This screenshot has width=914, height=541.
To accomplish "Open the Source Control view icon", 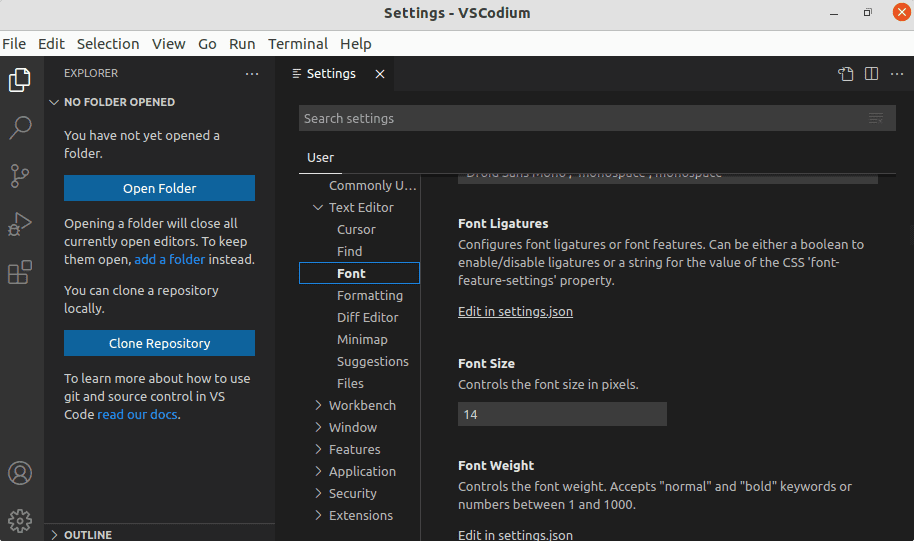I will point(20,176).
